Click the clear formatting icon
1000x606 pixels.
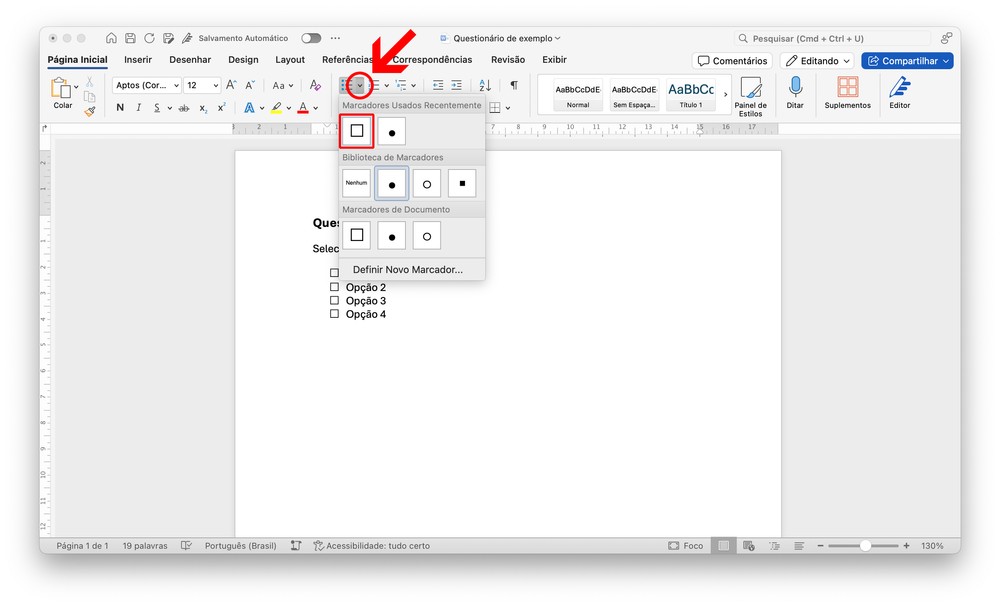tap(315, 85)
